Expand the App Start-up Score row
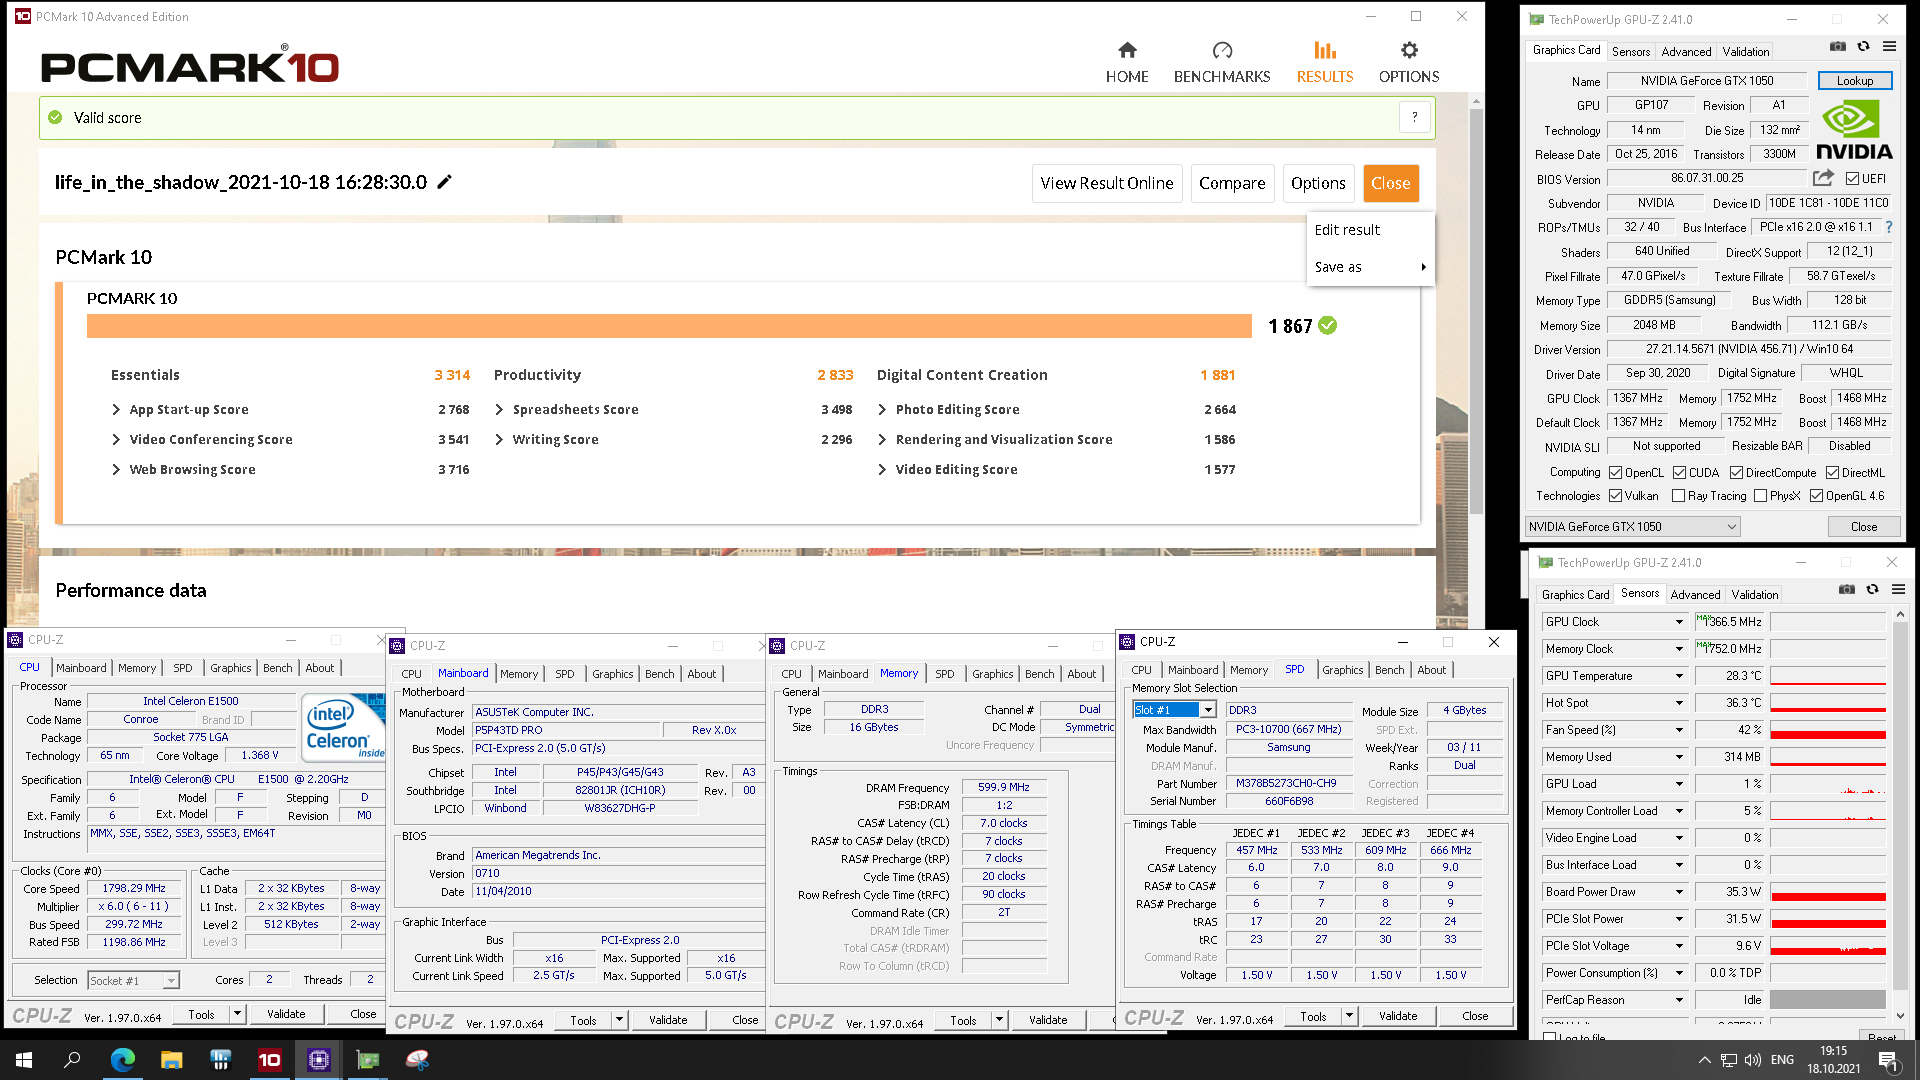 [x=116, y=409]
